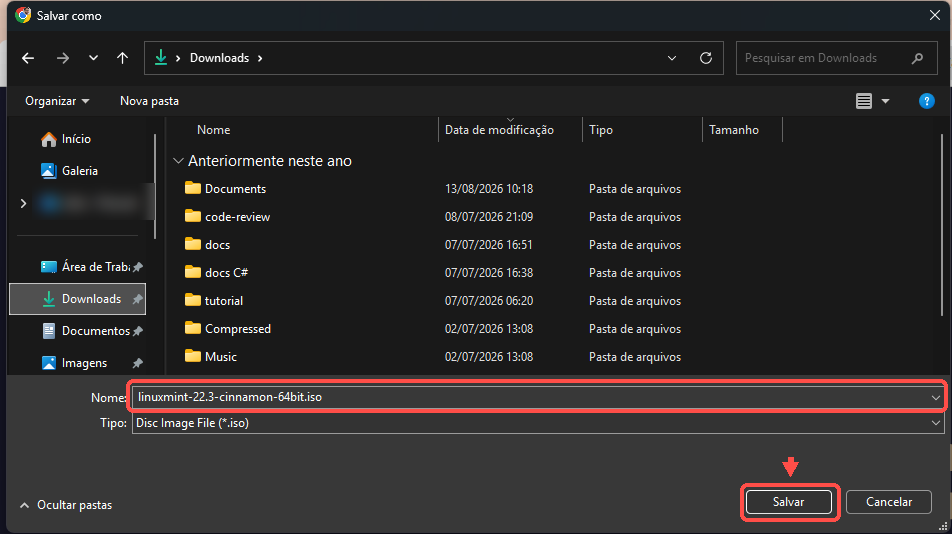Viewport: 952px width, 534px height.
Task: Click pin icon beside Imagens sidebar item
Action: [138, 363]
